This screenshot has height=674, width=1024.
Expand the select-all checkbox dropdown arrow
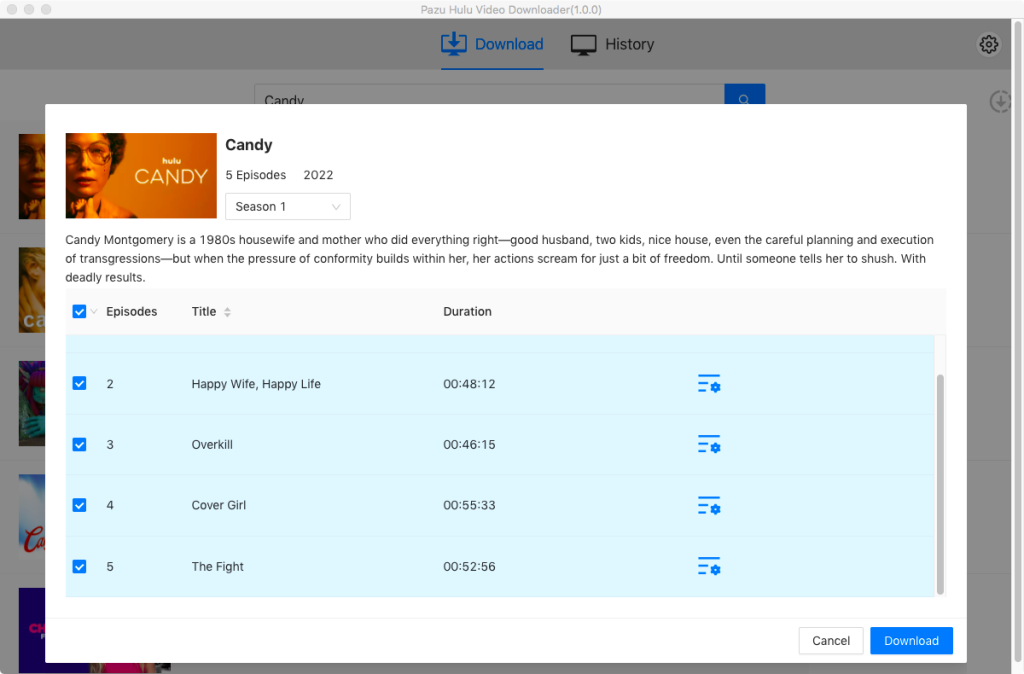(94, 312)
